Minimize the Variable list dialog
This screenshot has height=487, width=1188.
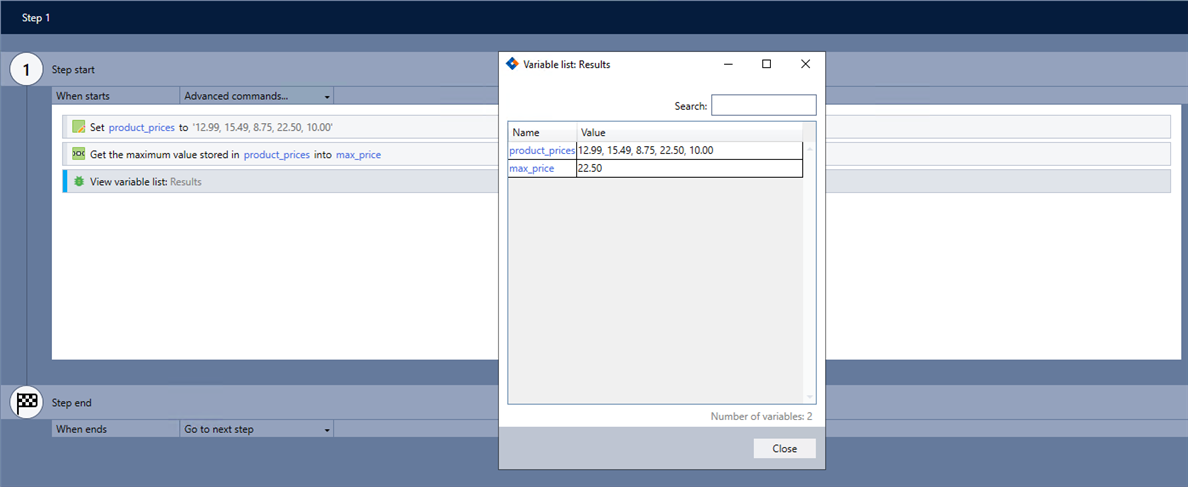(728, 64)
